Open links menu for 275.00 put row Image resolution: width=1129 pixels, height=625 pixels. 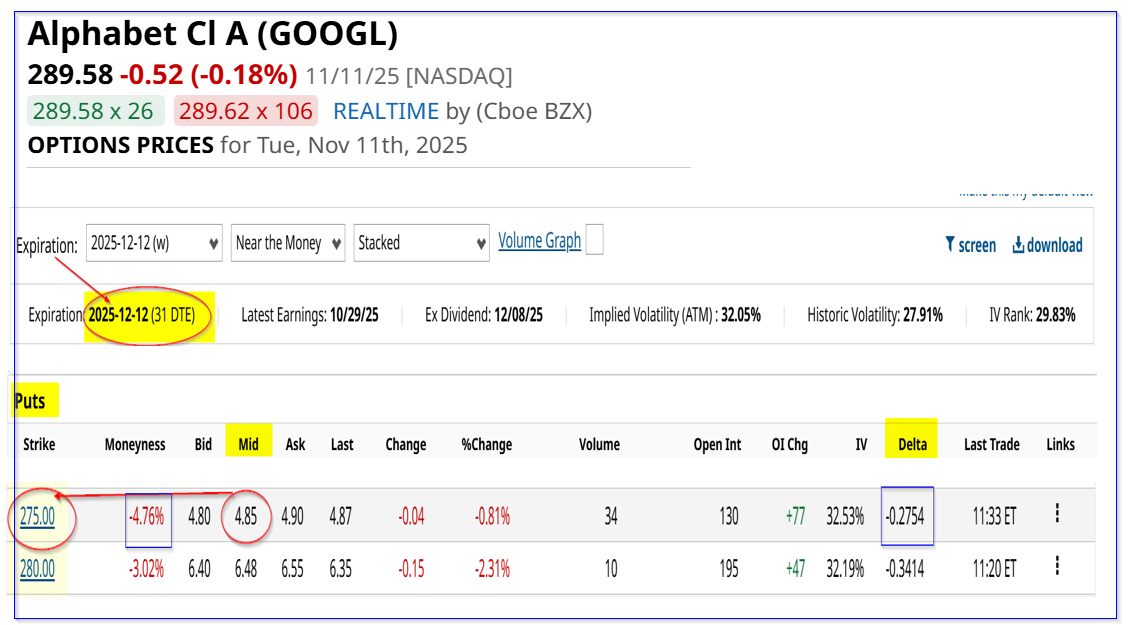(x=1057, y=514)
